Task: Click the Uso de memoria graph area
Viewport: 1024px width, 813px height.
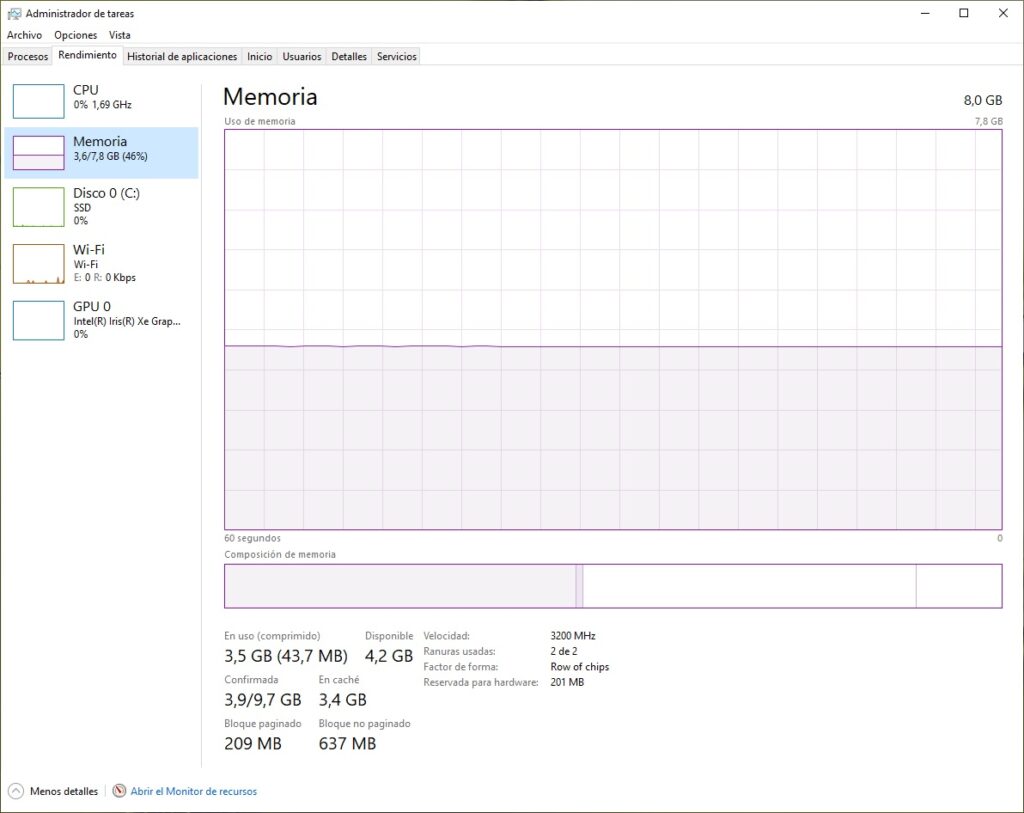Action: [612, 329]
